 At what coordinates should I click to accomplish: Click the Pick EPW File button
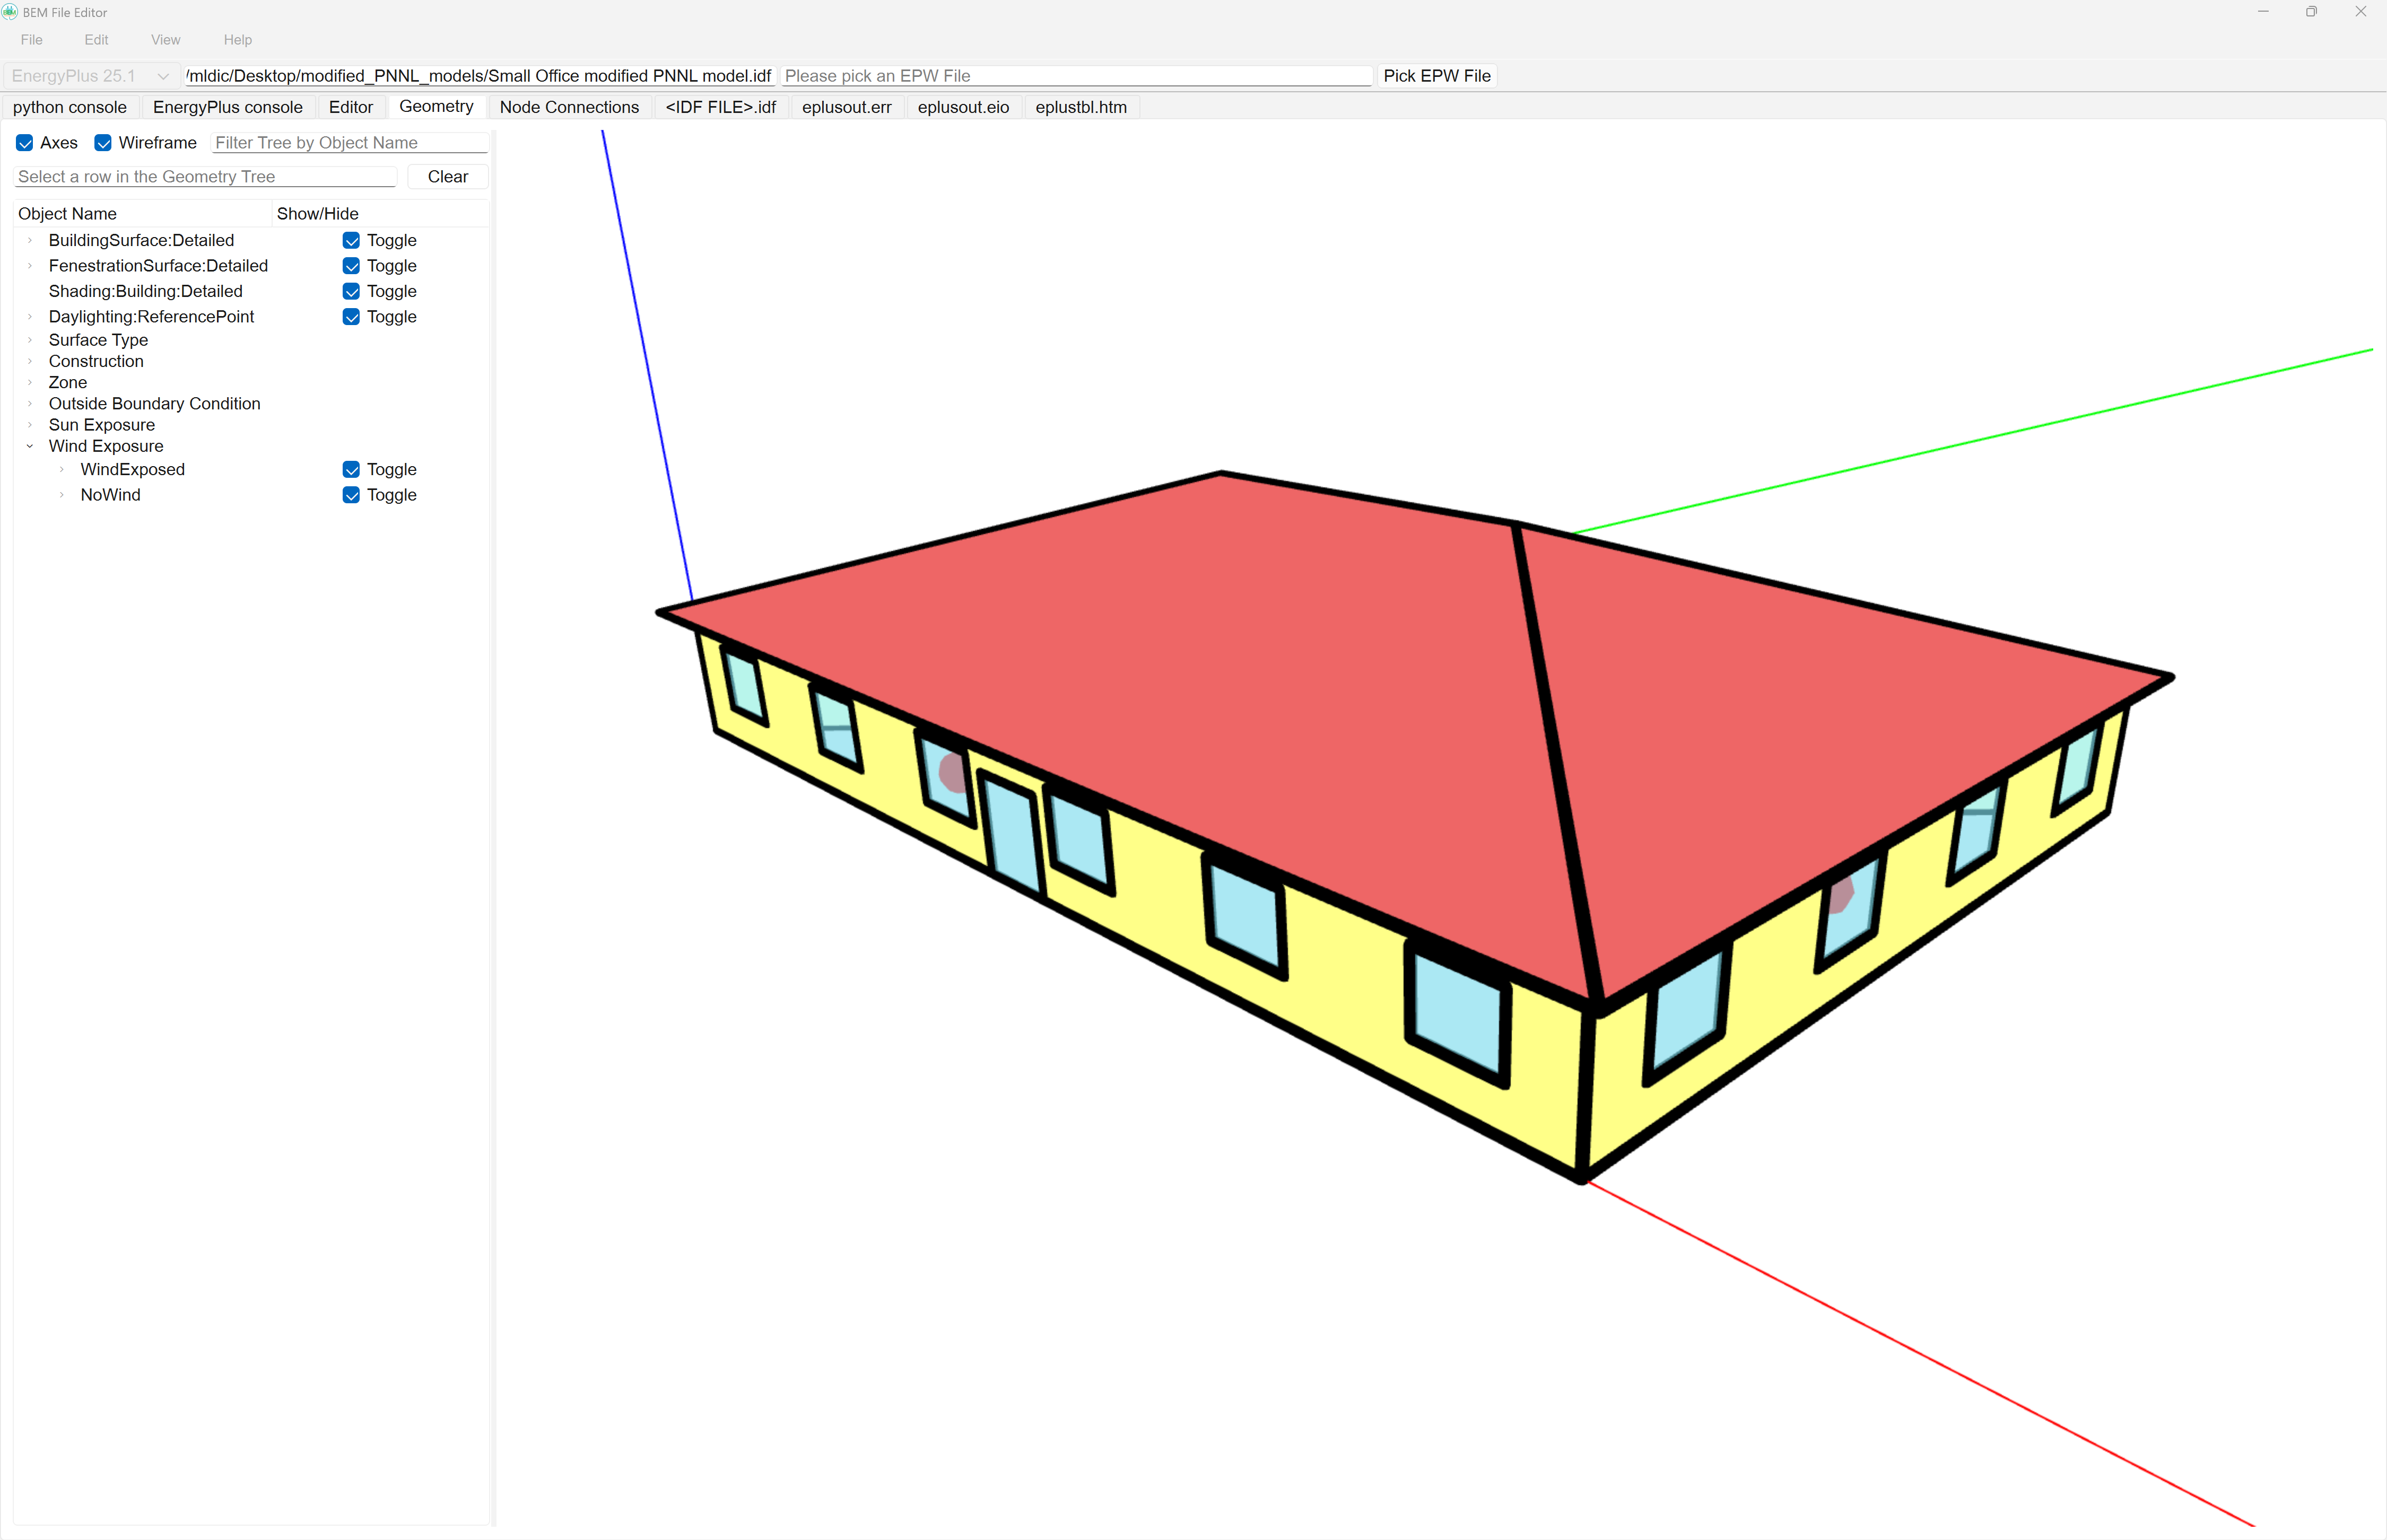[1437, 76]
